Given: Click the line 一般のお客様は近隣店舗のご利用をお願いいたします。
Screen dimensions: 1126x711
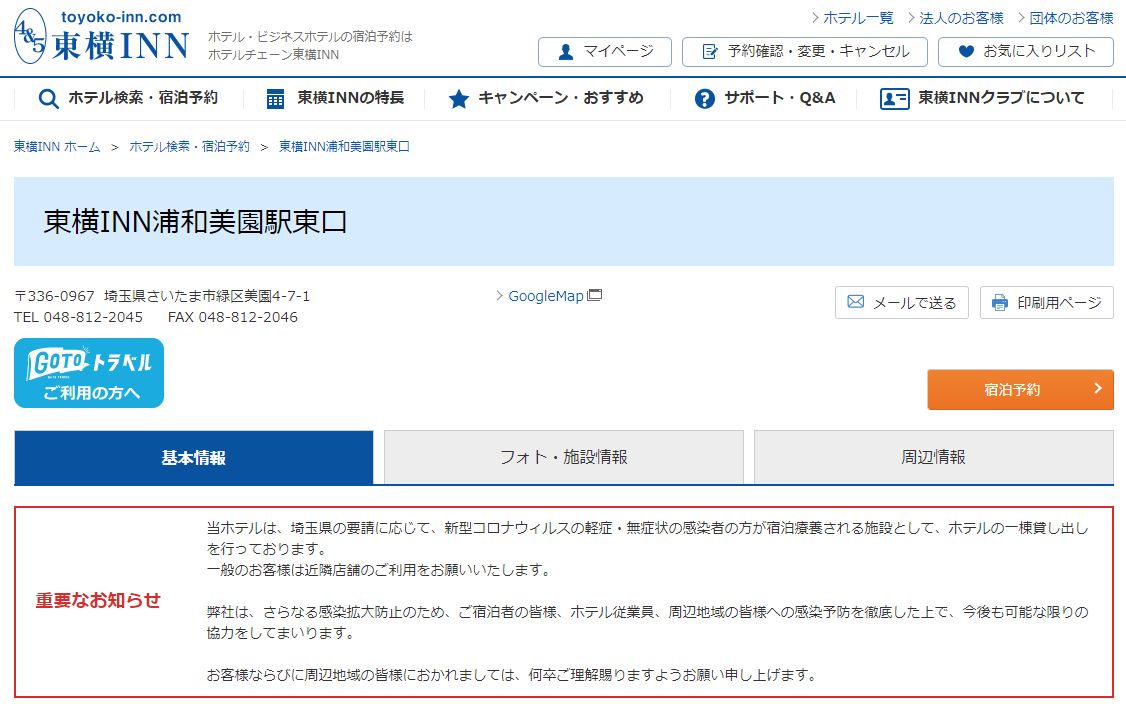Looking at the screenshot, I should coord(381,570).
